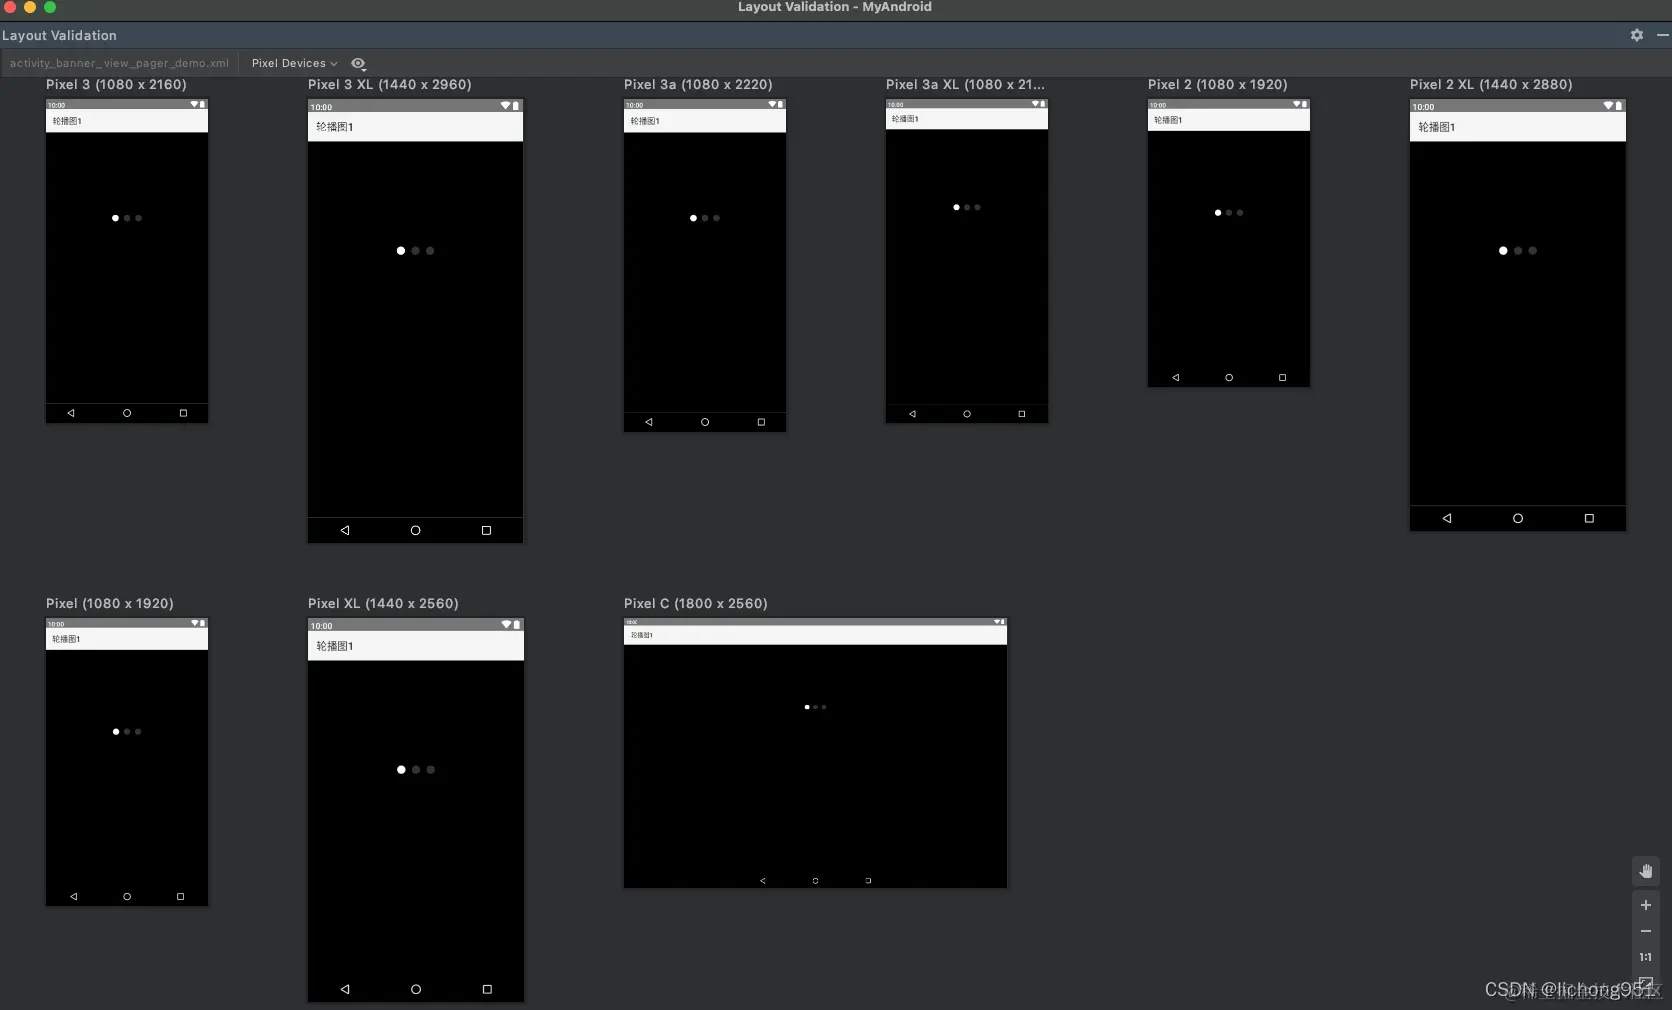Click recents square in Pixel 3a XL preview
Image resolution: width=1672 pixels, height=1010 pixels.
(1021, 413)
